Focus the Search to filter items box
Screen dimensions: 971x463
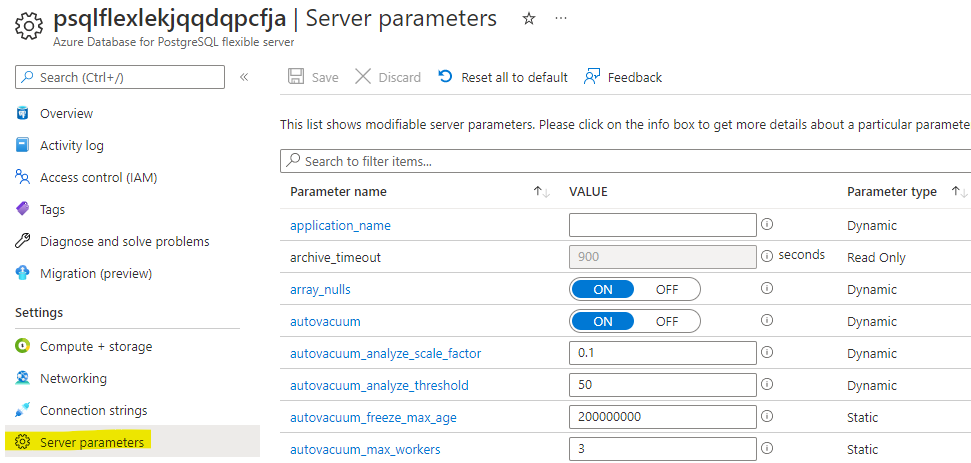625,162
